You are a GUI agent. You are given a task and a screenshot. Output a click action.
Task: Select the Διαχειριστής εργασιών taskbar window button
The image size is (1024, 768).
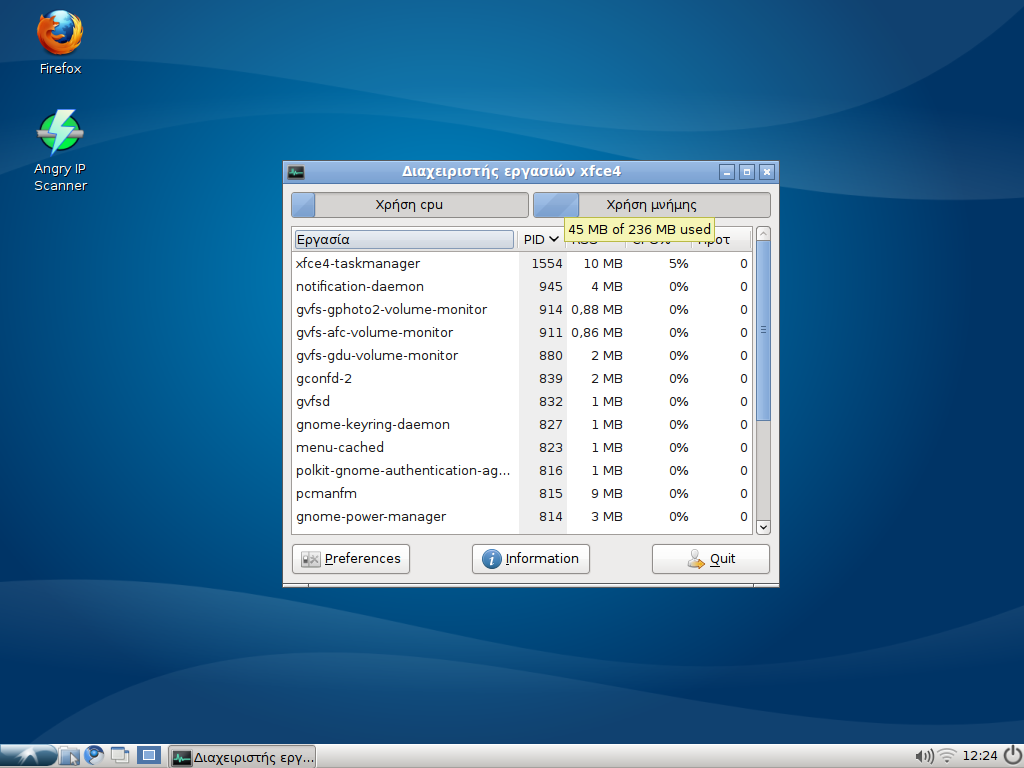click(x=242, y=756)
